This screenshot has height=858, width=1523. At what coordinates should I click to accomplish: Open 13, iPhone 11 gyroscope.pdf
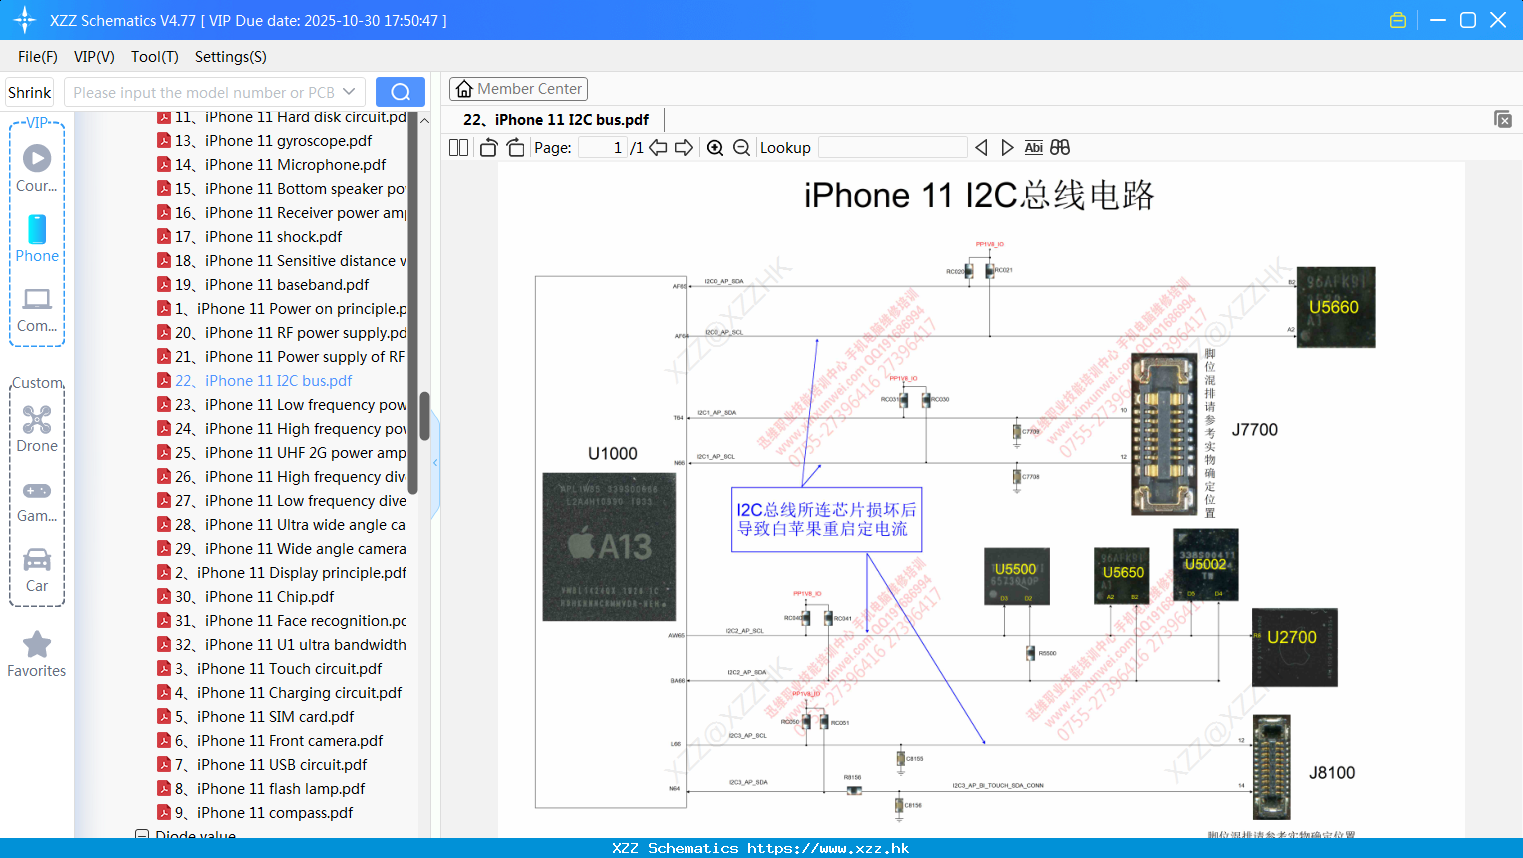click(265, 141)
